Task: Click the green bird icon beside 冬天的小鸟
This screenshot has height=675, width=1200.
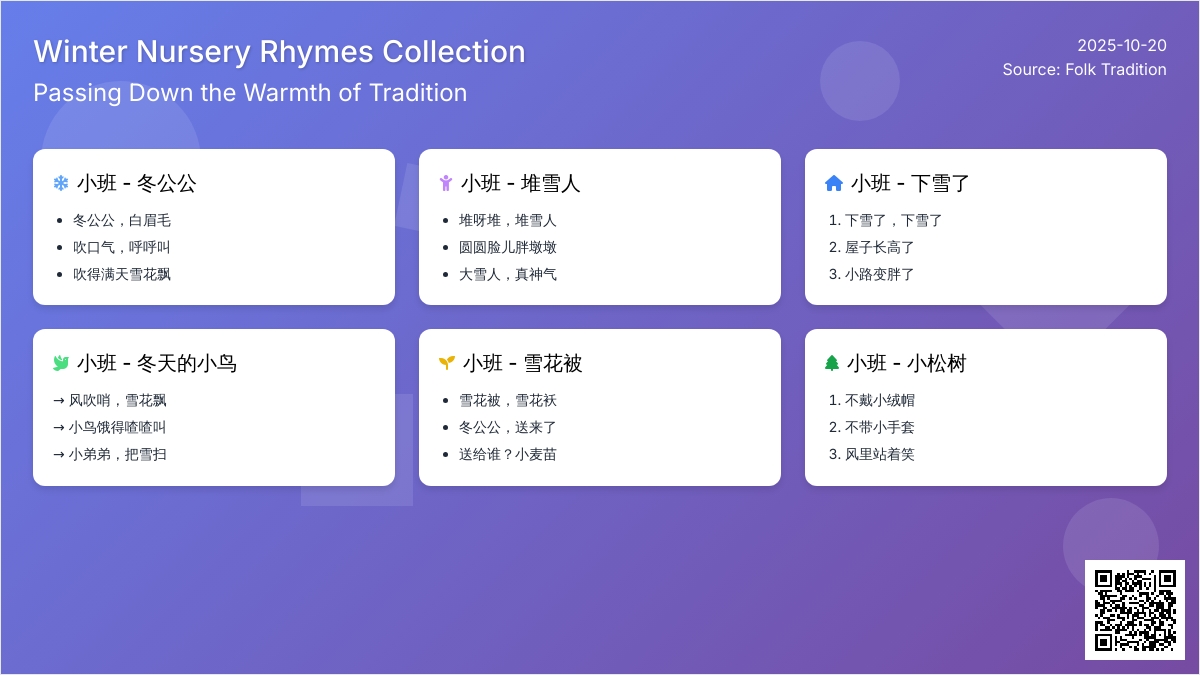Action: [x=61, y=363]
